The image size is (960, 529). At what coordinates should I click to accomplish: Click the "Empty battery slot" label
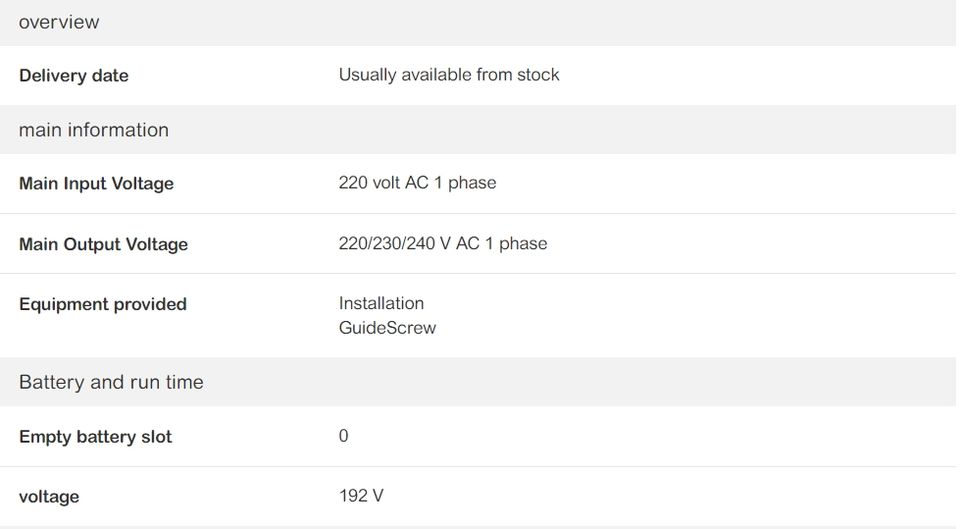[x=95, y=437]
